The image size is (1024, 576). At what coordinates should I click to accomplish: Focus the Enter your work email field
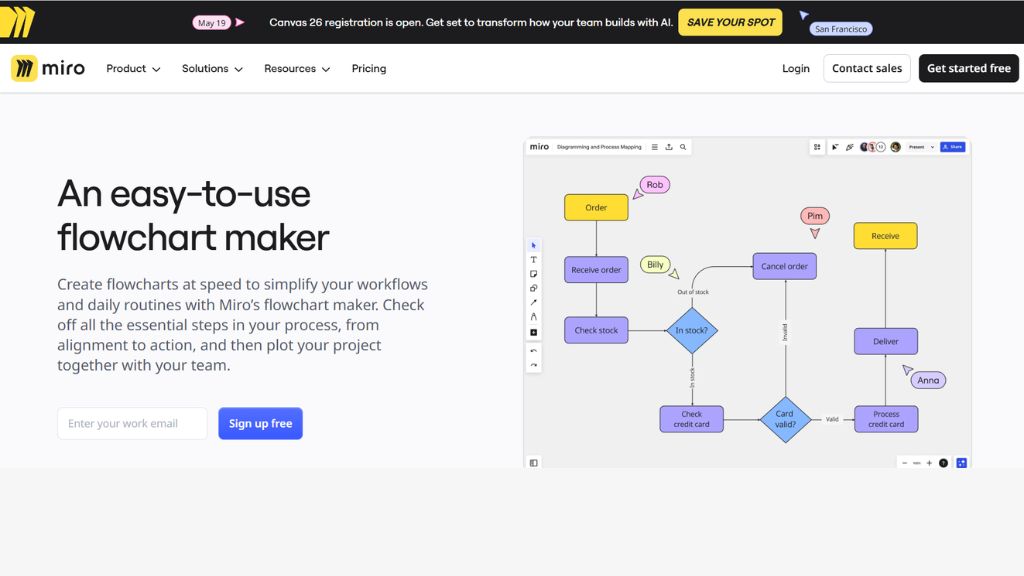click(x=133, y=423)
